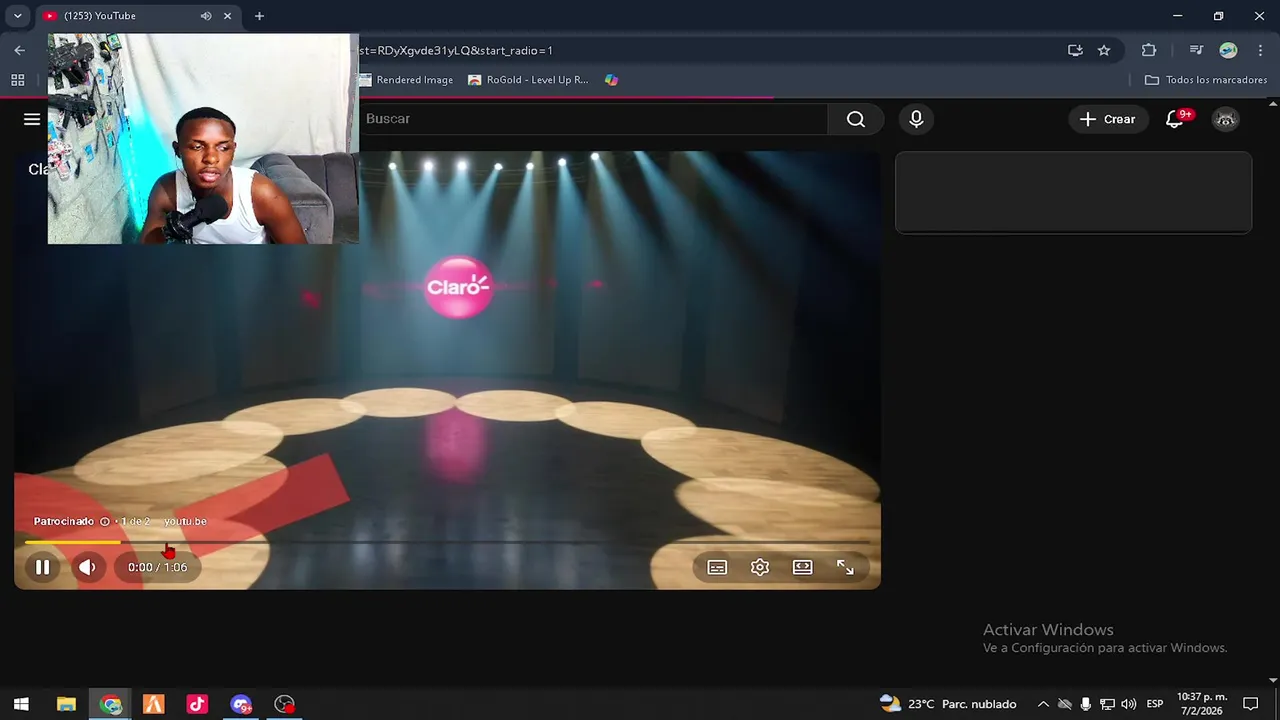Start voice search with the microphone

click(916, 119)
